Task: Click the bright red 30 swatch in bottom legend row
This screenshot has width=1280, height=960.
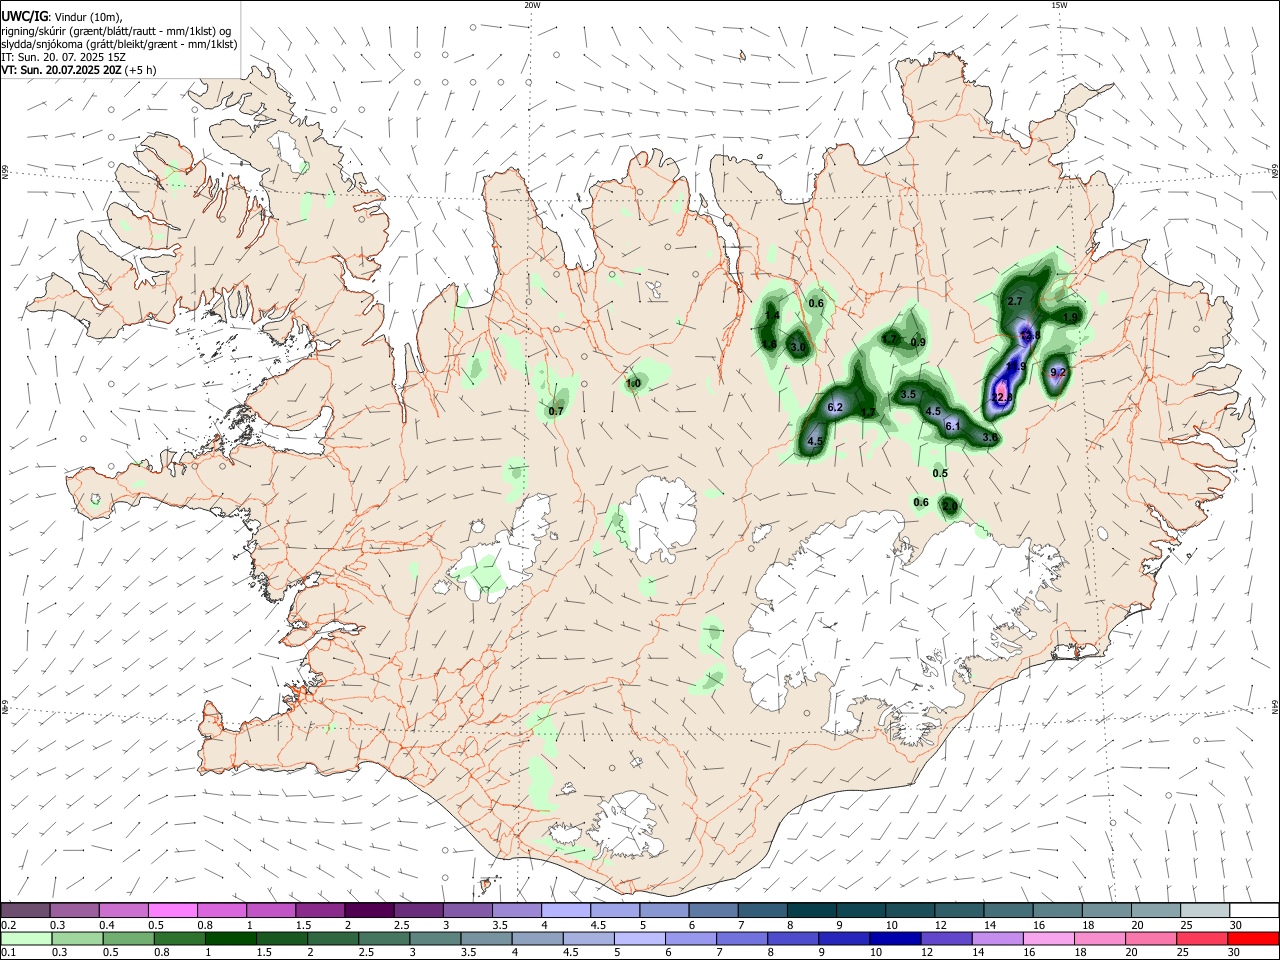Action: click(1254, 938)
